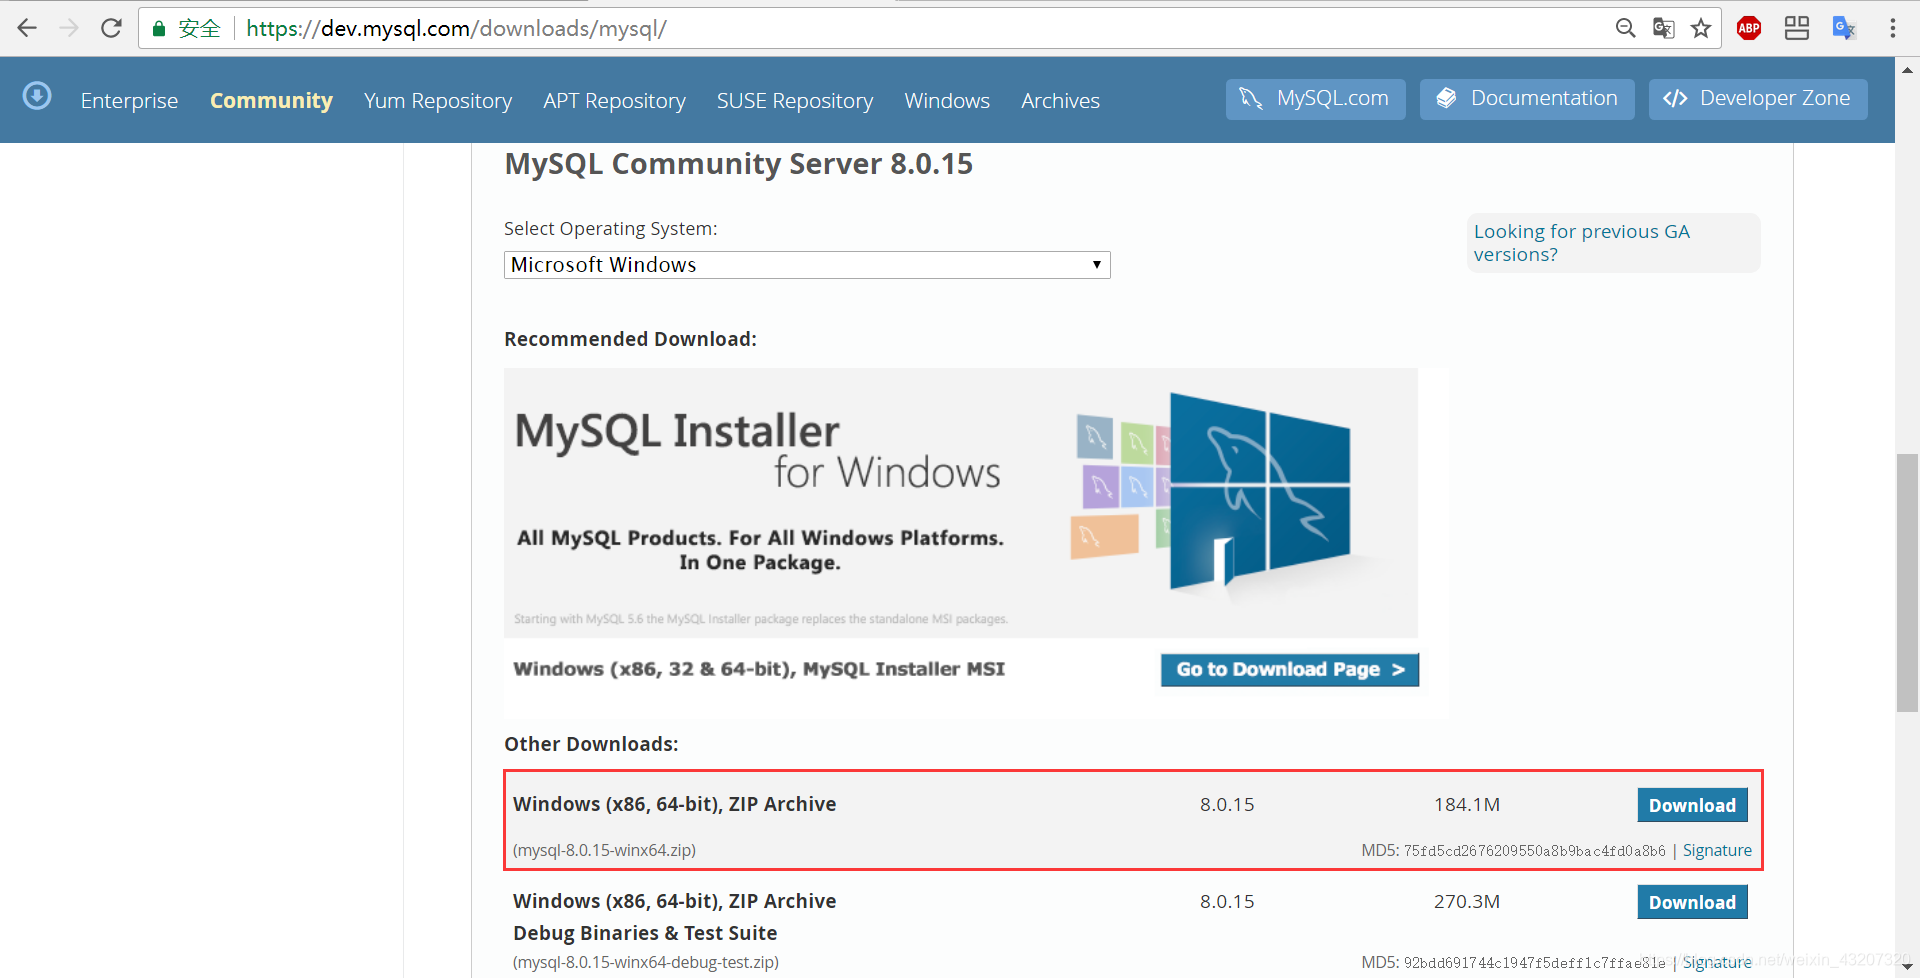
Task: Click the mysql-8.0.15-winx64.zip filename text
Action: pos(604,850)
